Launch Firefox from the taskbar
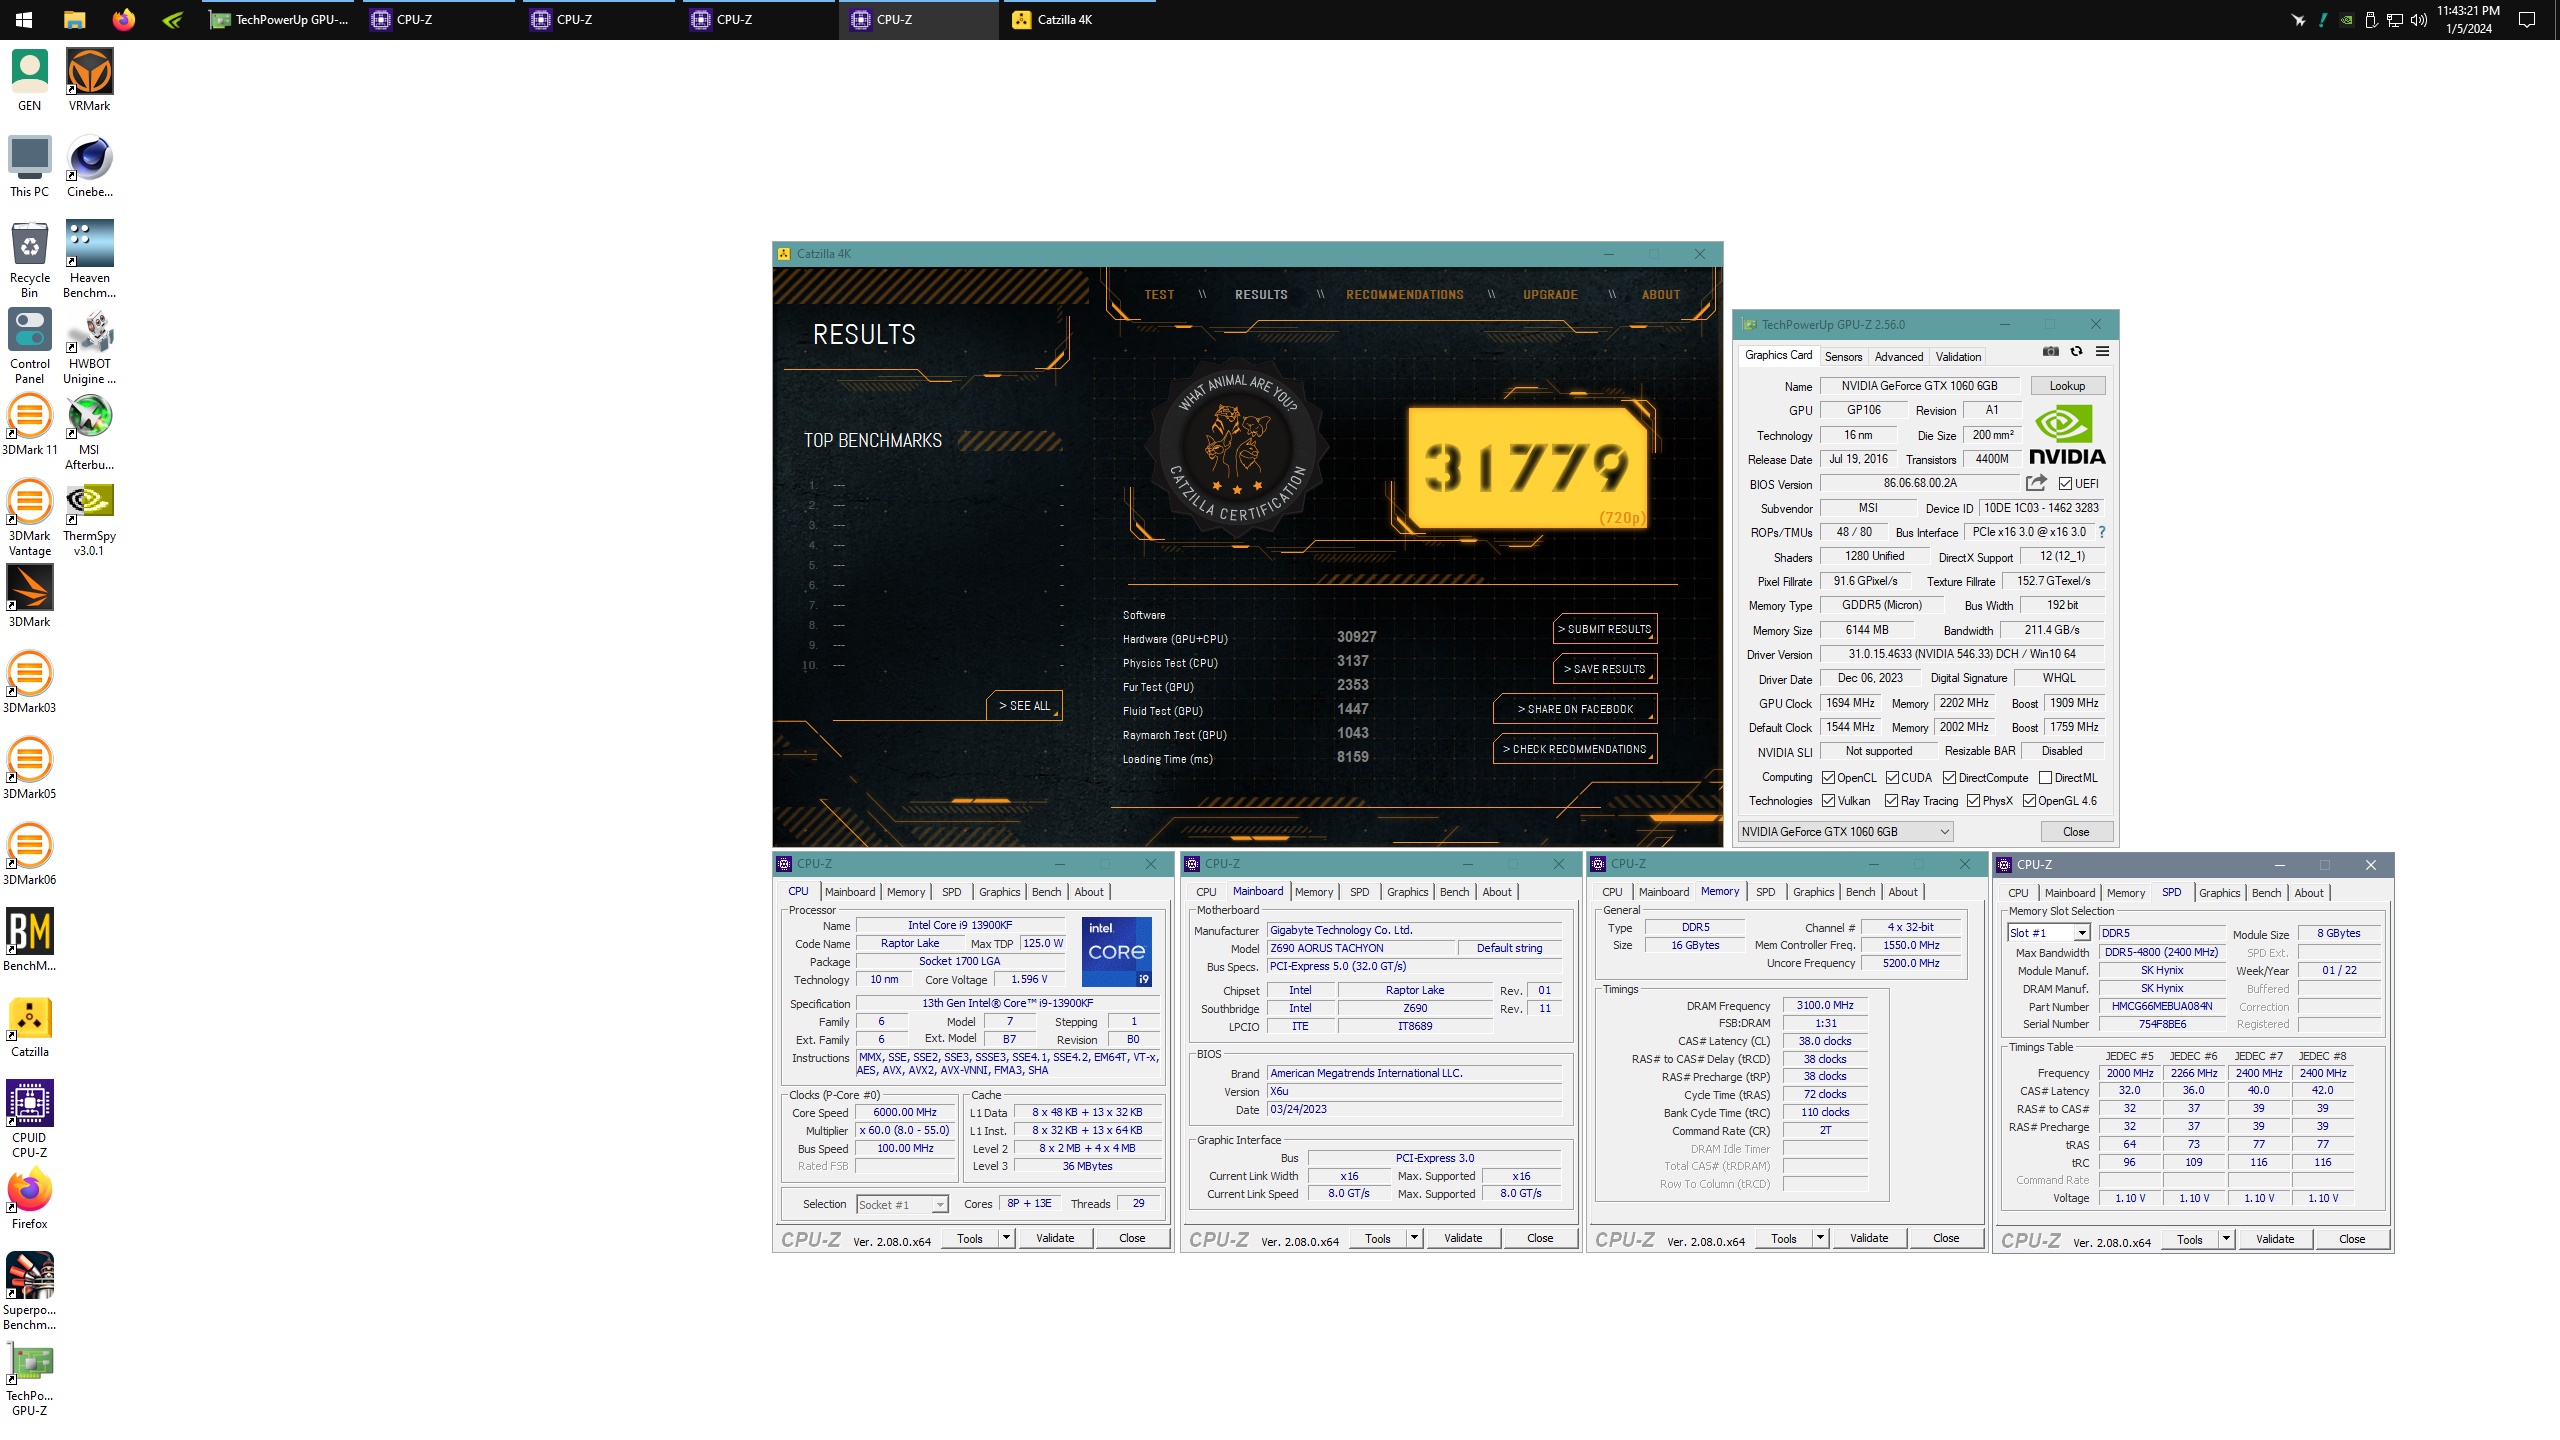The height and width of the screenshot is (1440, 2560). [124, 19]
